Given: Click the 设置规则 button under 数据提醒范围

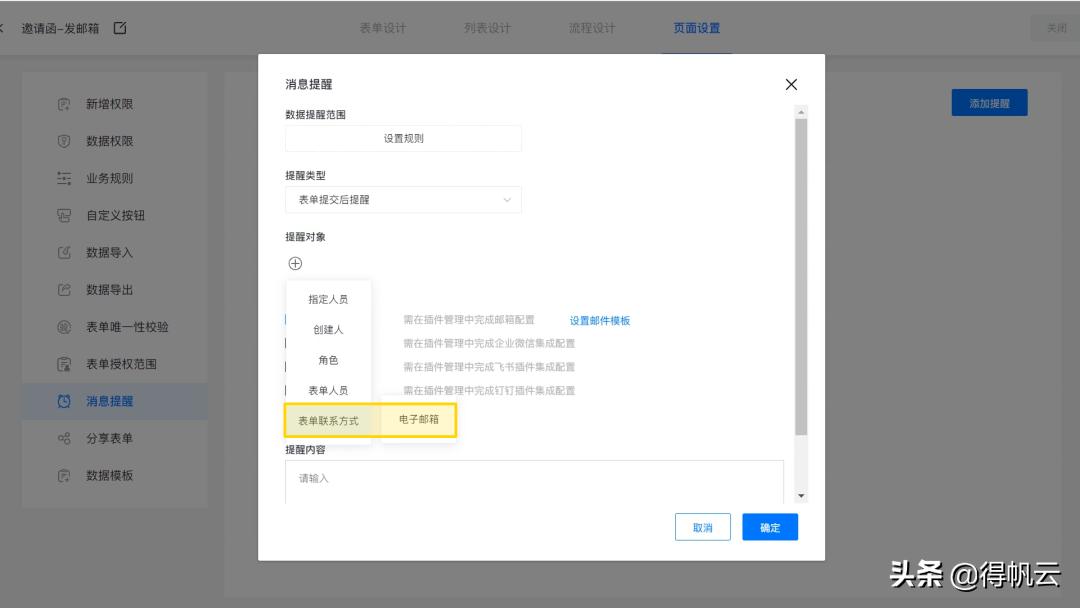Looking at the screenshot, I should tap(403, 138).
